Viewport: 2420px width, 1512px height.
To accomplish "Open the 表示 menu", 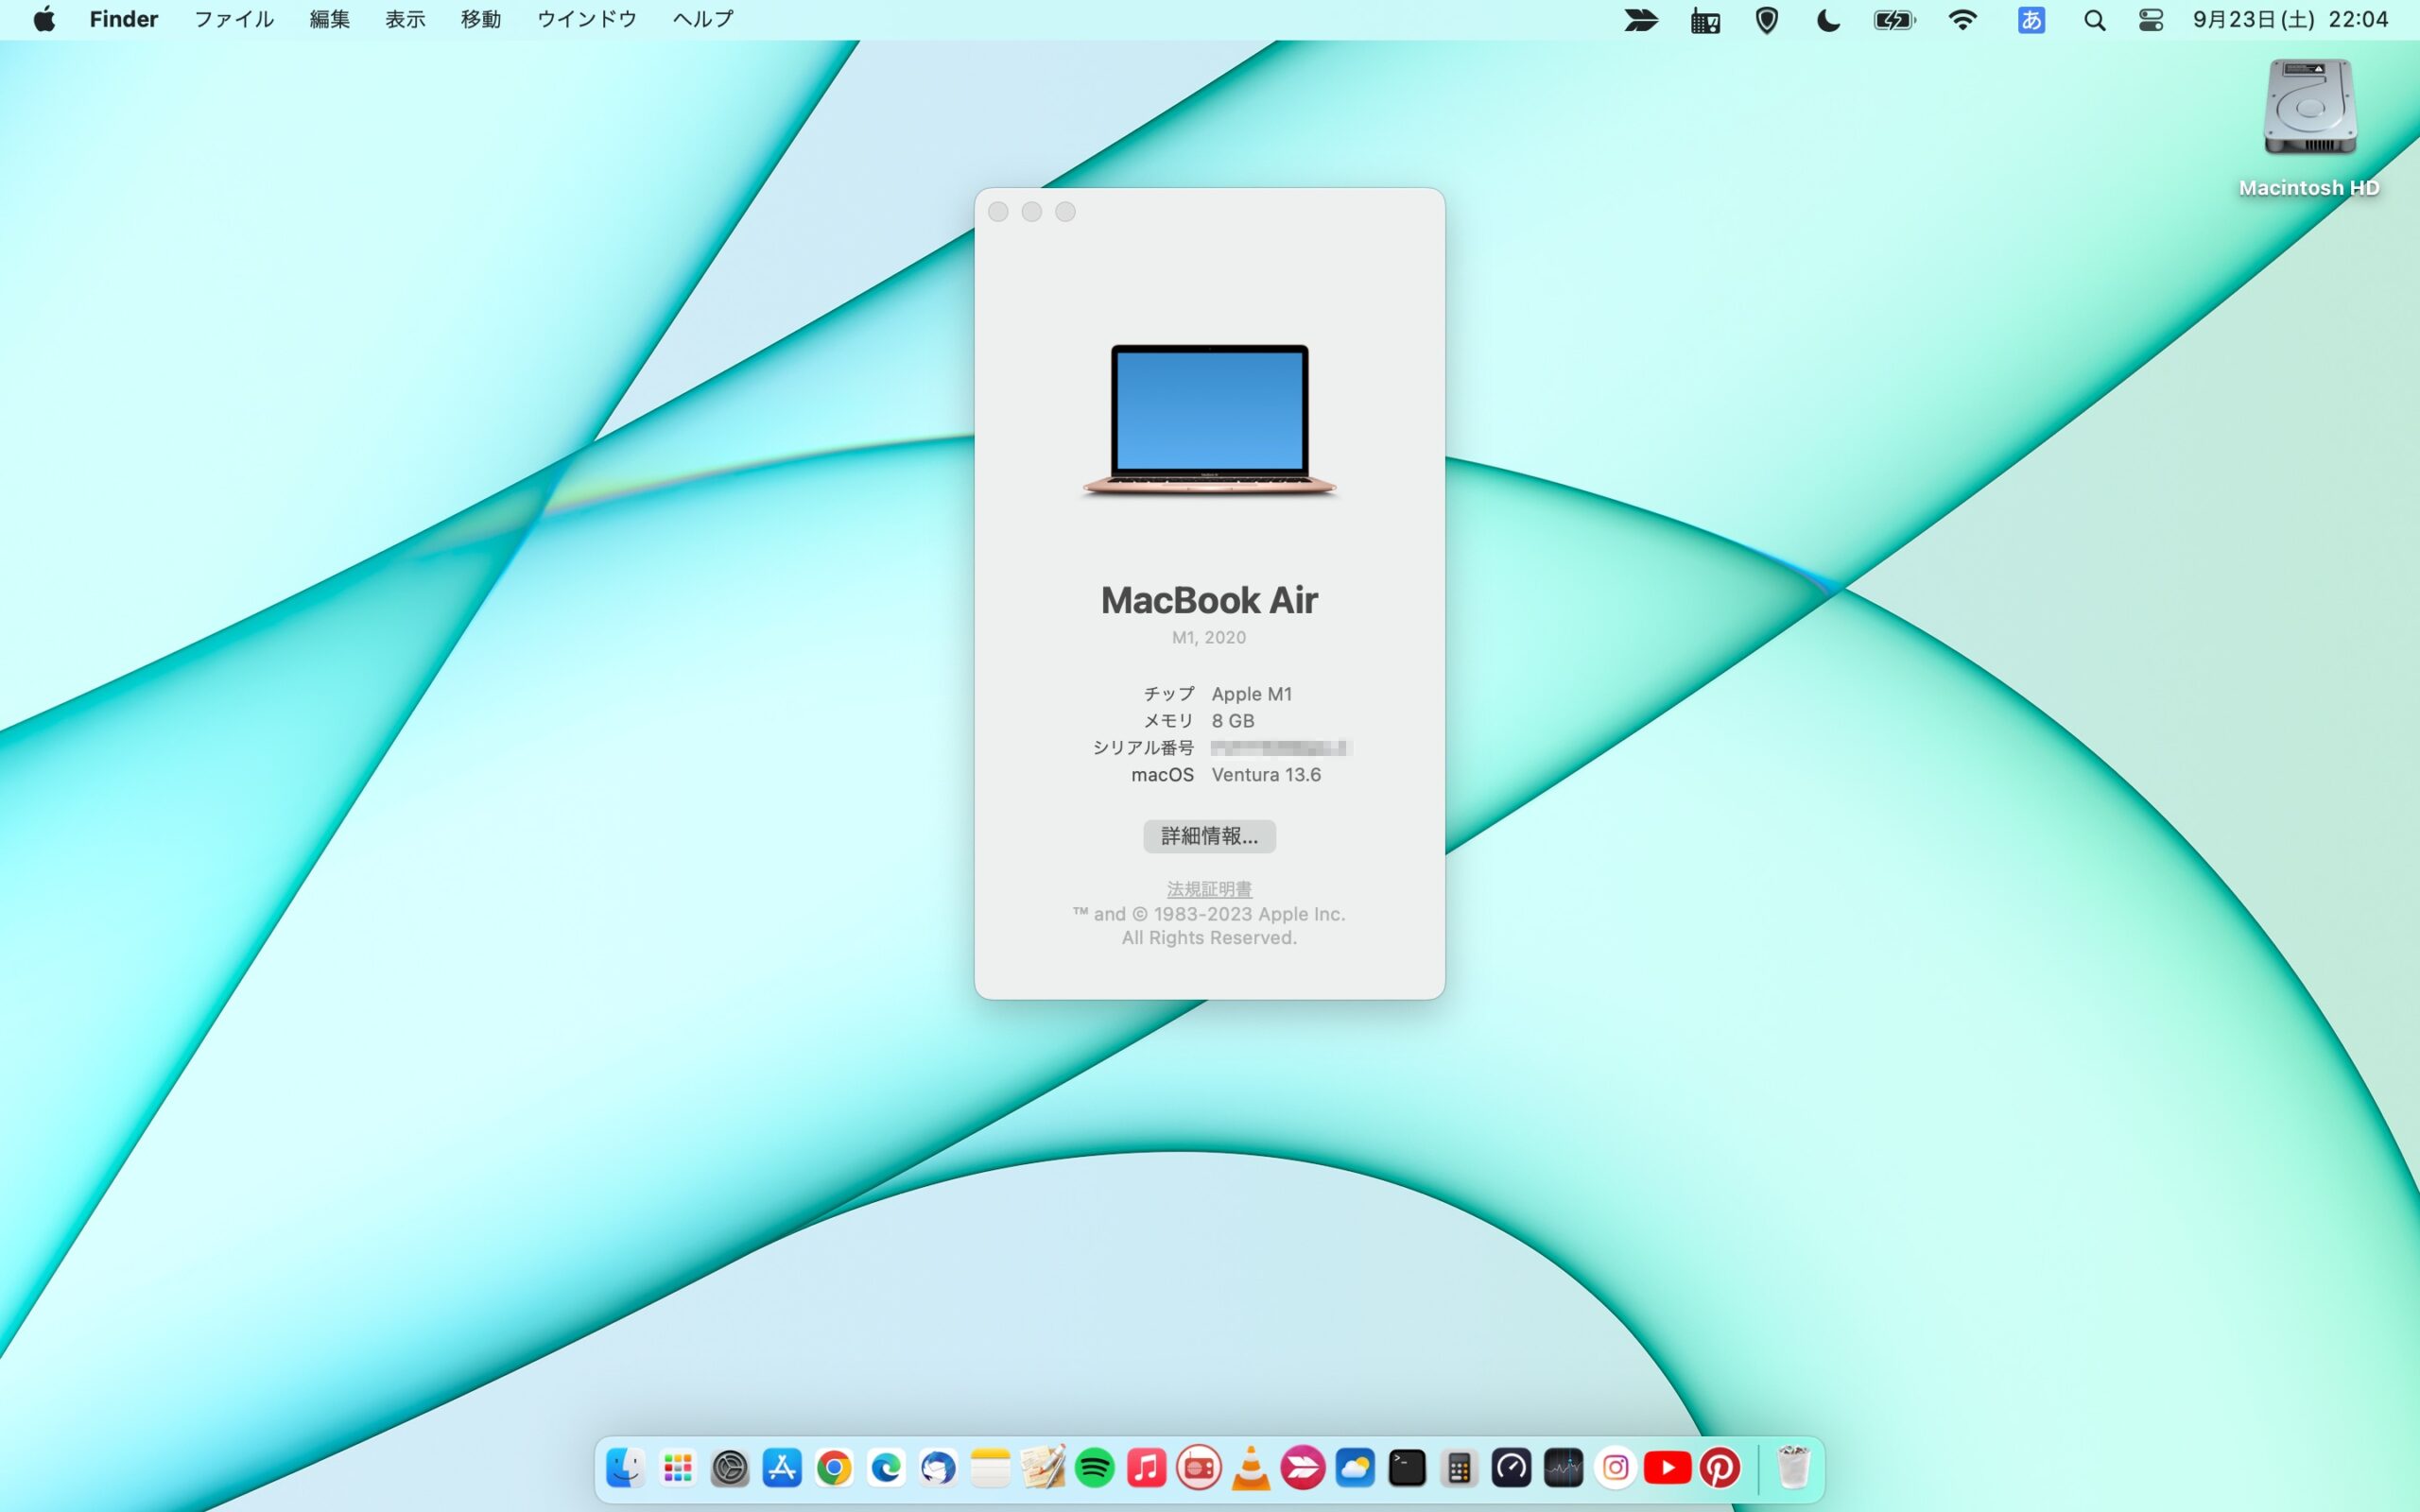I will [x=405, y=19].
